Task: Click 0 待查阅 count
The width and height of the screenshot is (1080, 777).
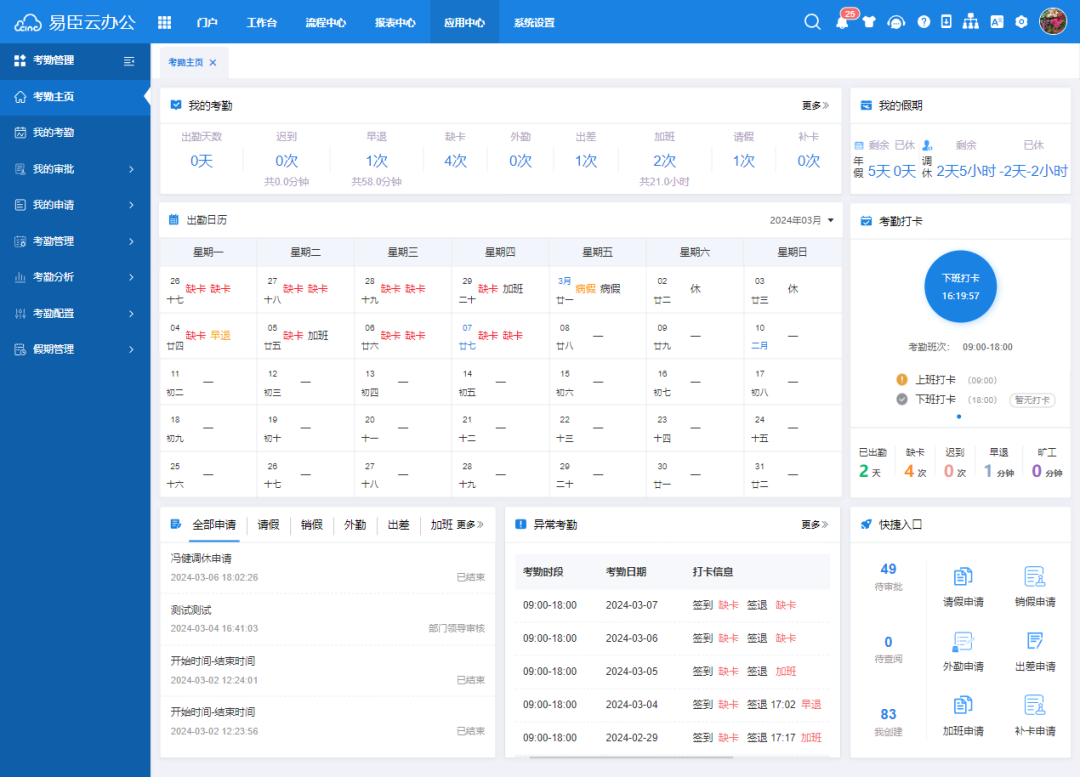Action: (x=889, y=650)
